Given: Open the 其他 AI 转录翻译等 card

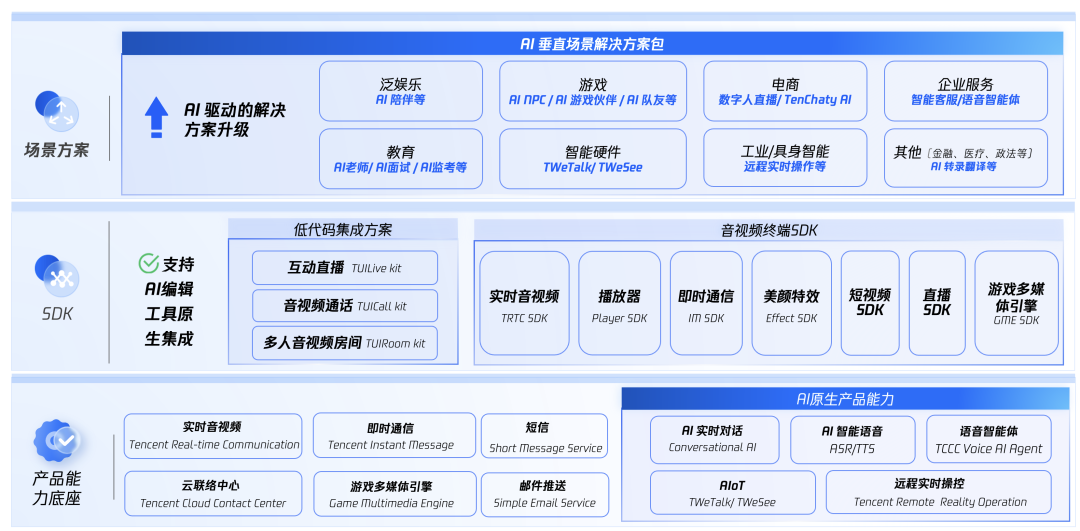Looking at the screenshot, I should [x=965, y=158].
